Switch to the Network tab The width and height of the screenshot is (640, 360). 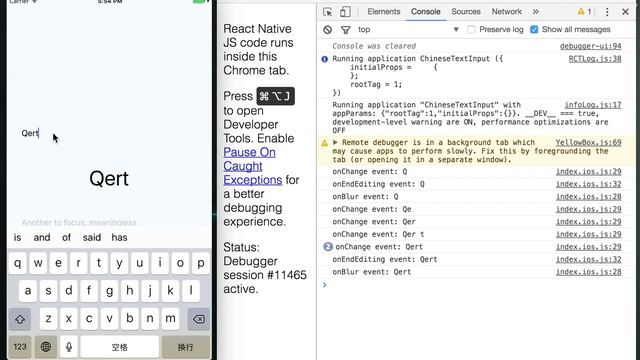[507, 12]
